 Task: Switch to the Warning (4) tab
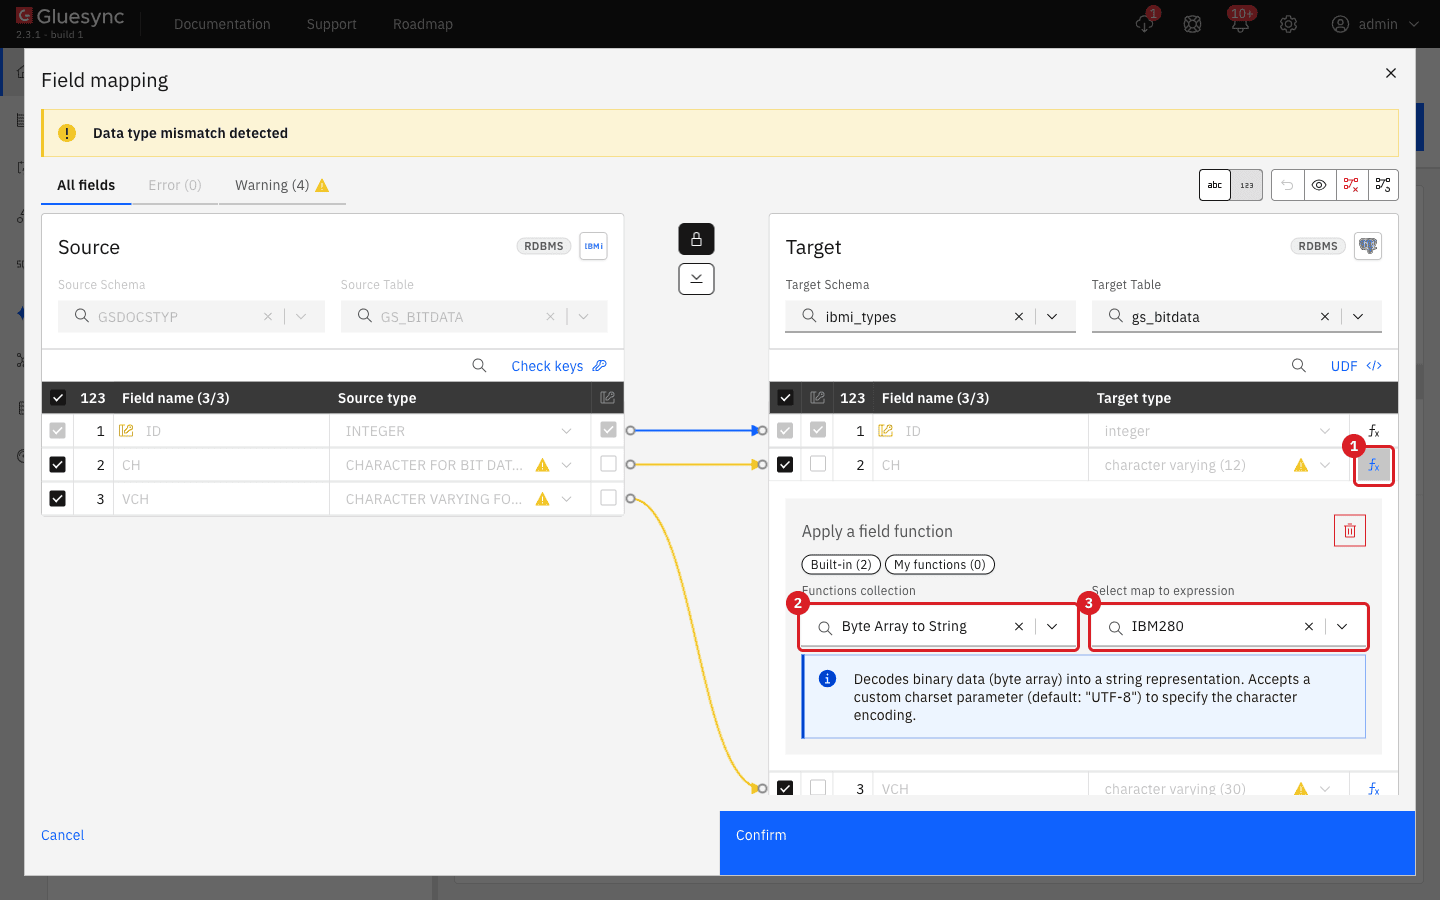(282, 185)
